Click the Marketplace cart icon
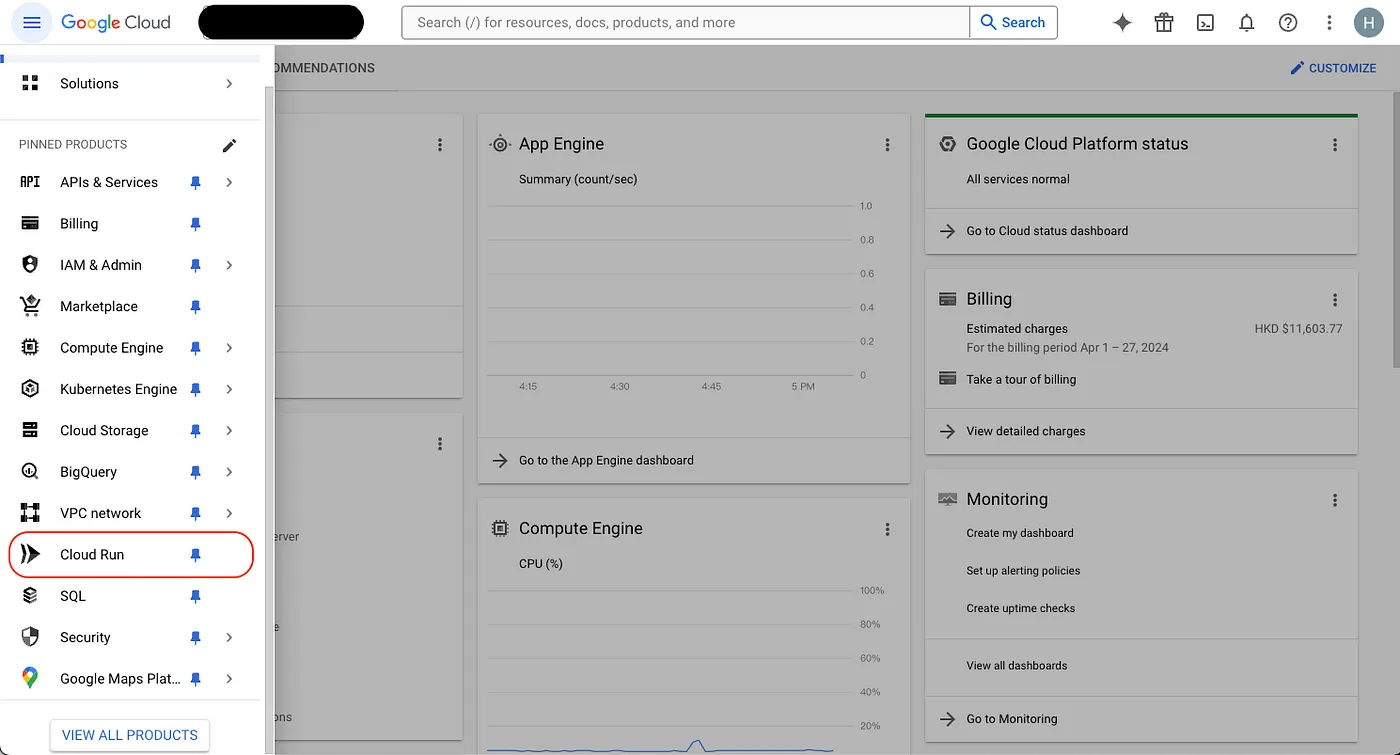Viewport: 1400px width, 755px height. (x=30, y=306)
